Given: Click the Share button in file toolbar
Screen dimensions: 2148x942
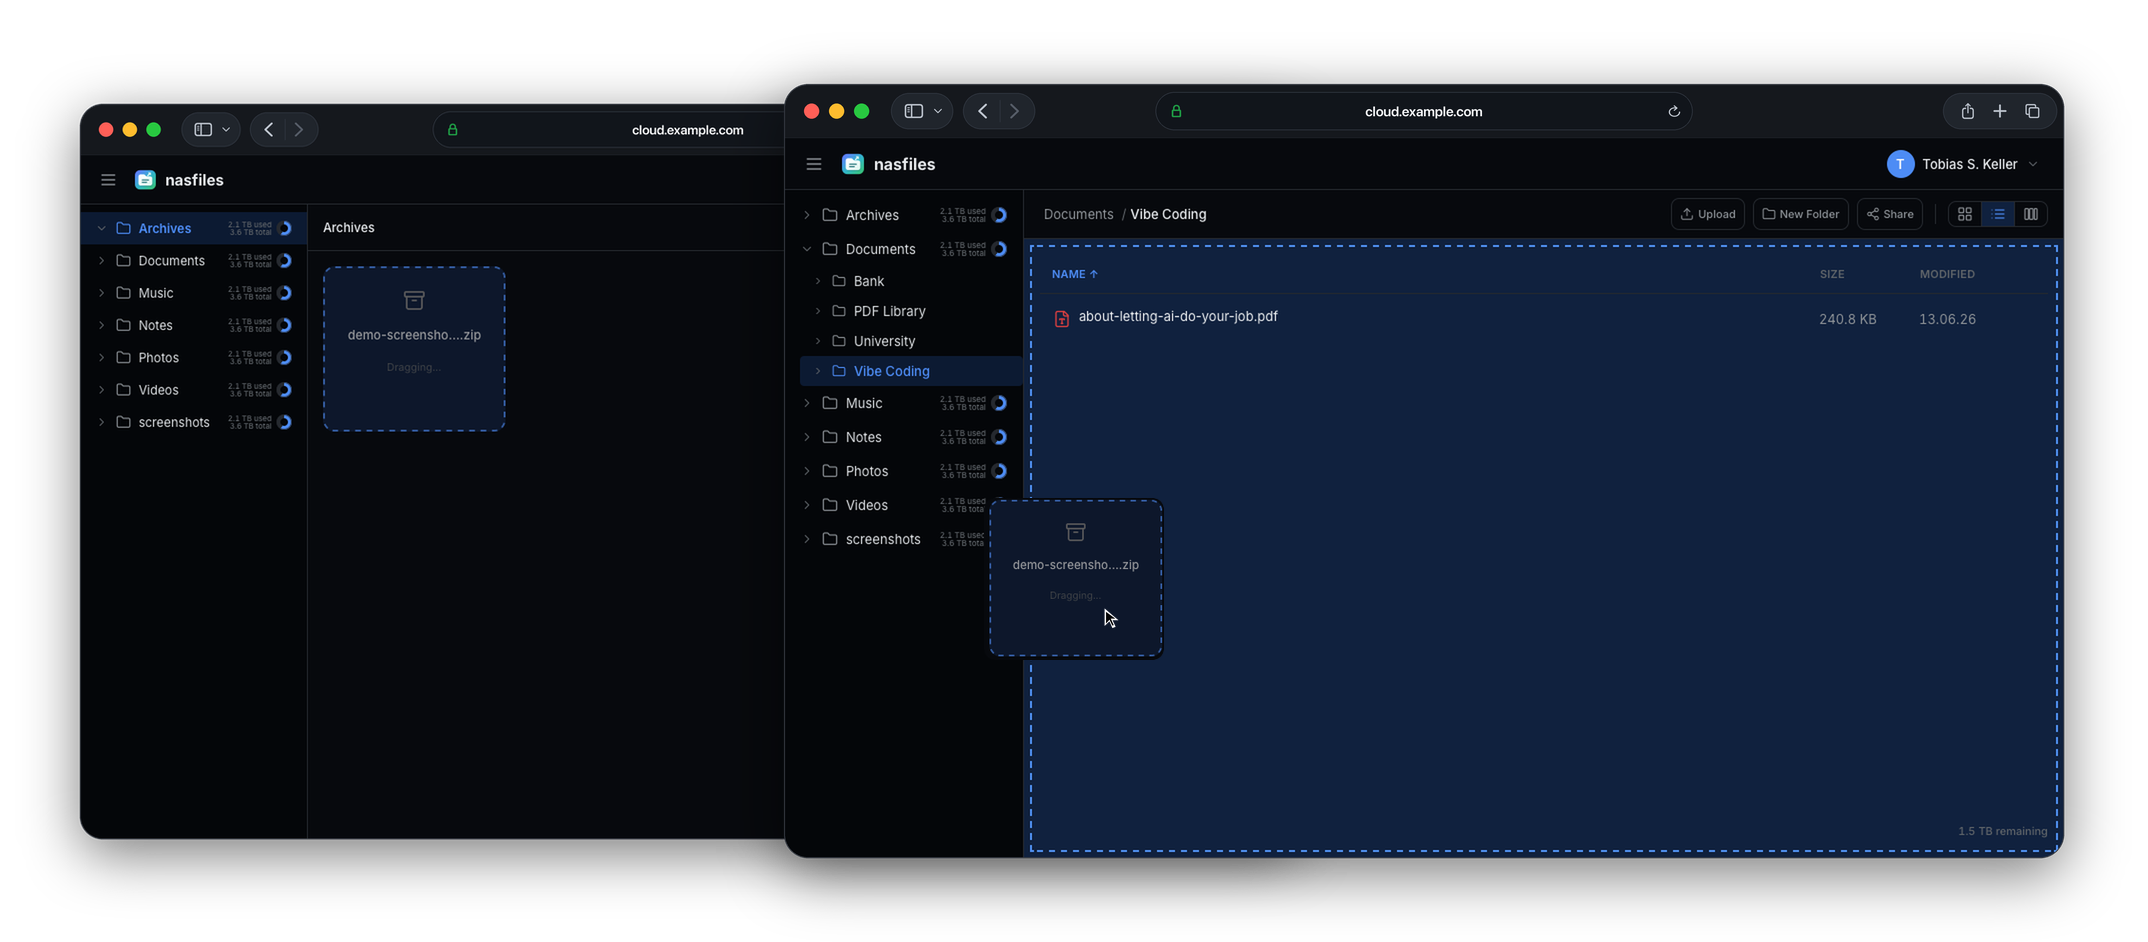Looking at the screenshot, I should coord(1890,214).
